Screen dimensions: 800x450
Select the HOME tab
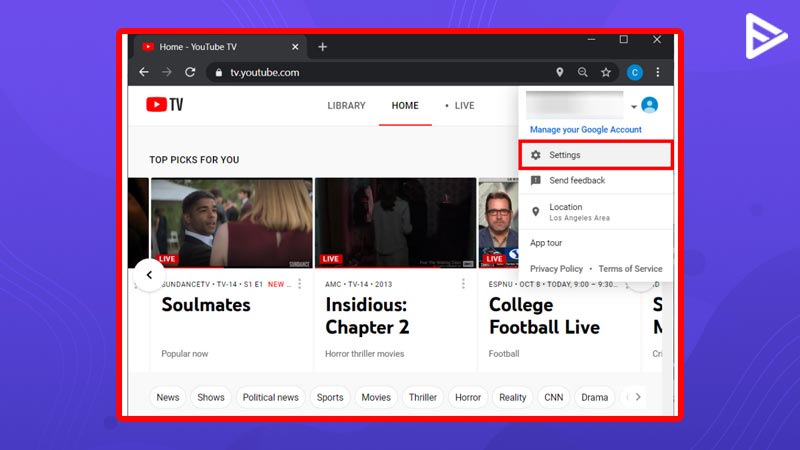[405, 106]
